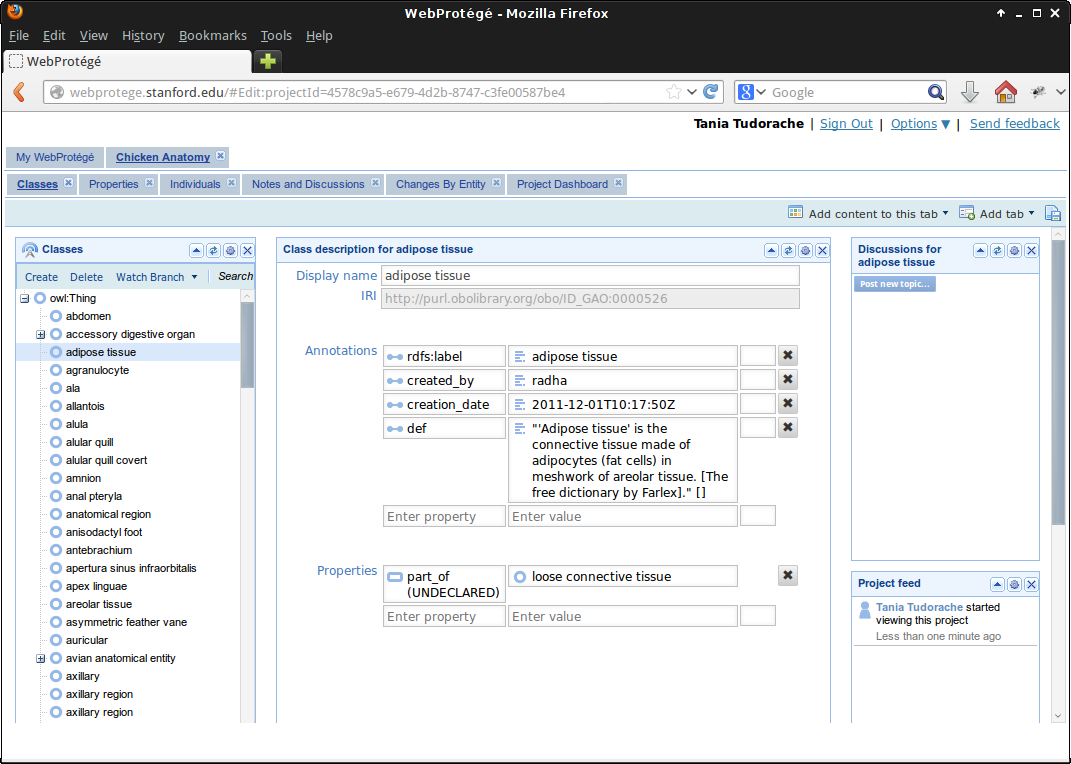Viewport: 1071px width, 764px height.
Task: Open the Options dropdown menu
Action: click(920, 124)
